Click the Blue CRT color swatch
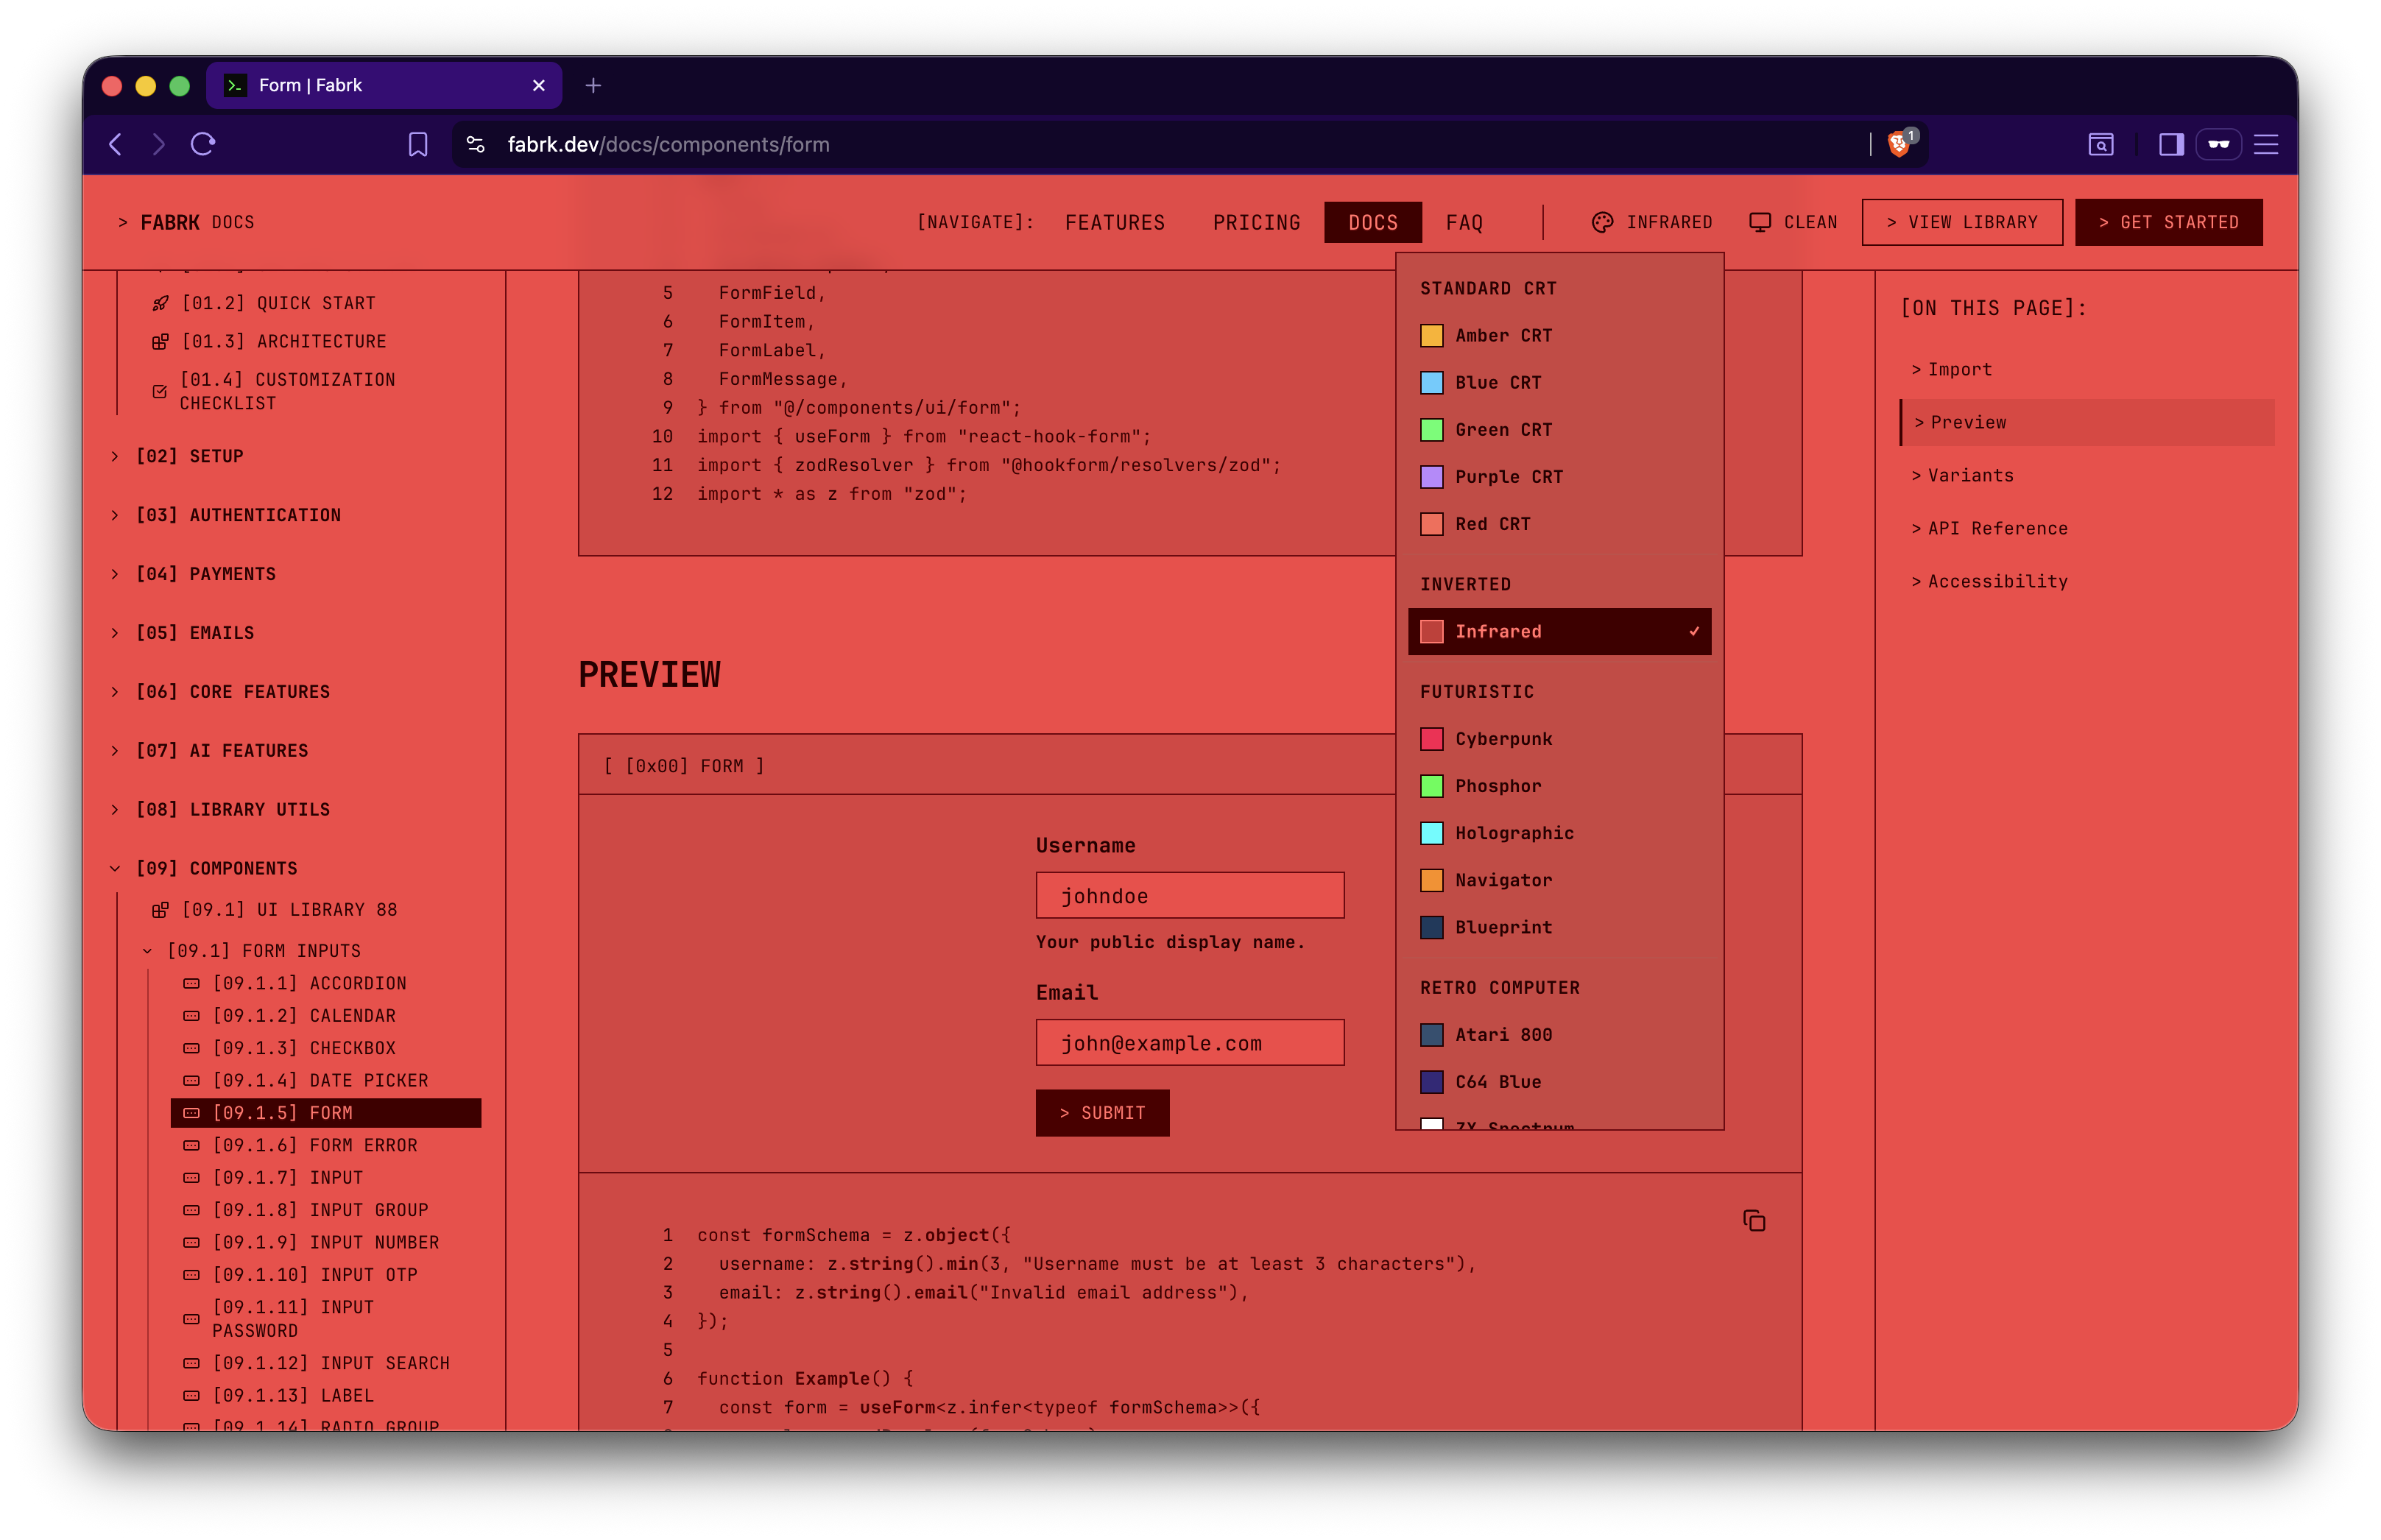2381x1540 pixels. pyautogui.click(x=1432, y=382)
